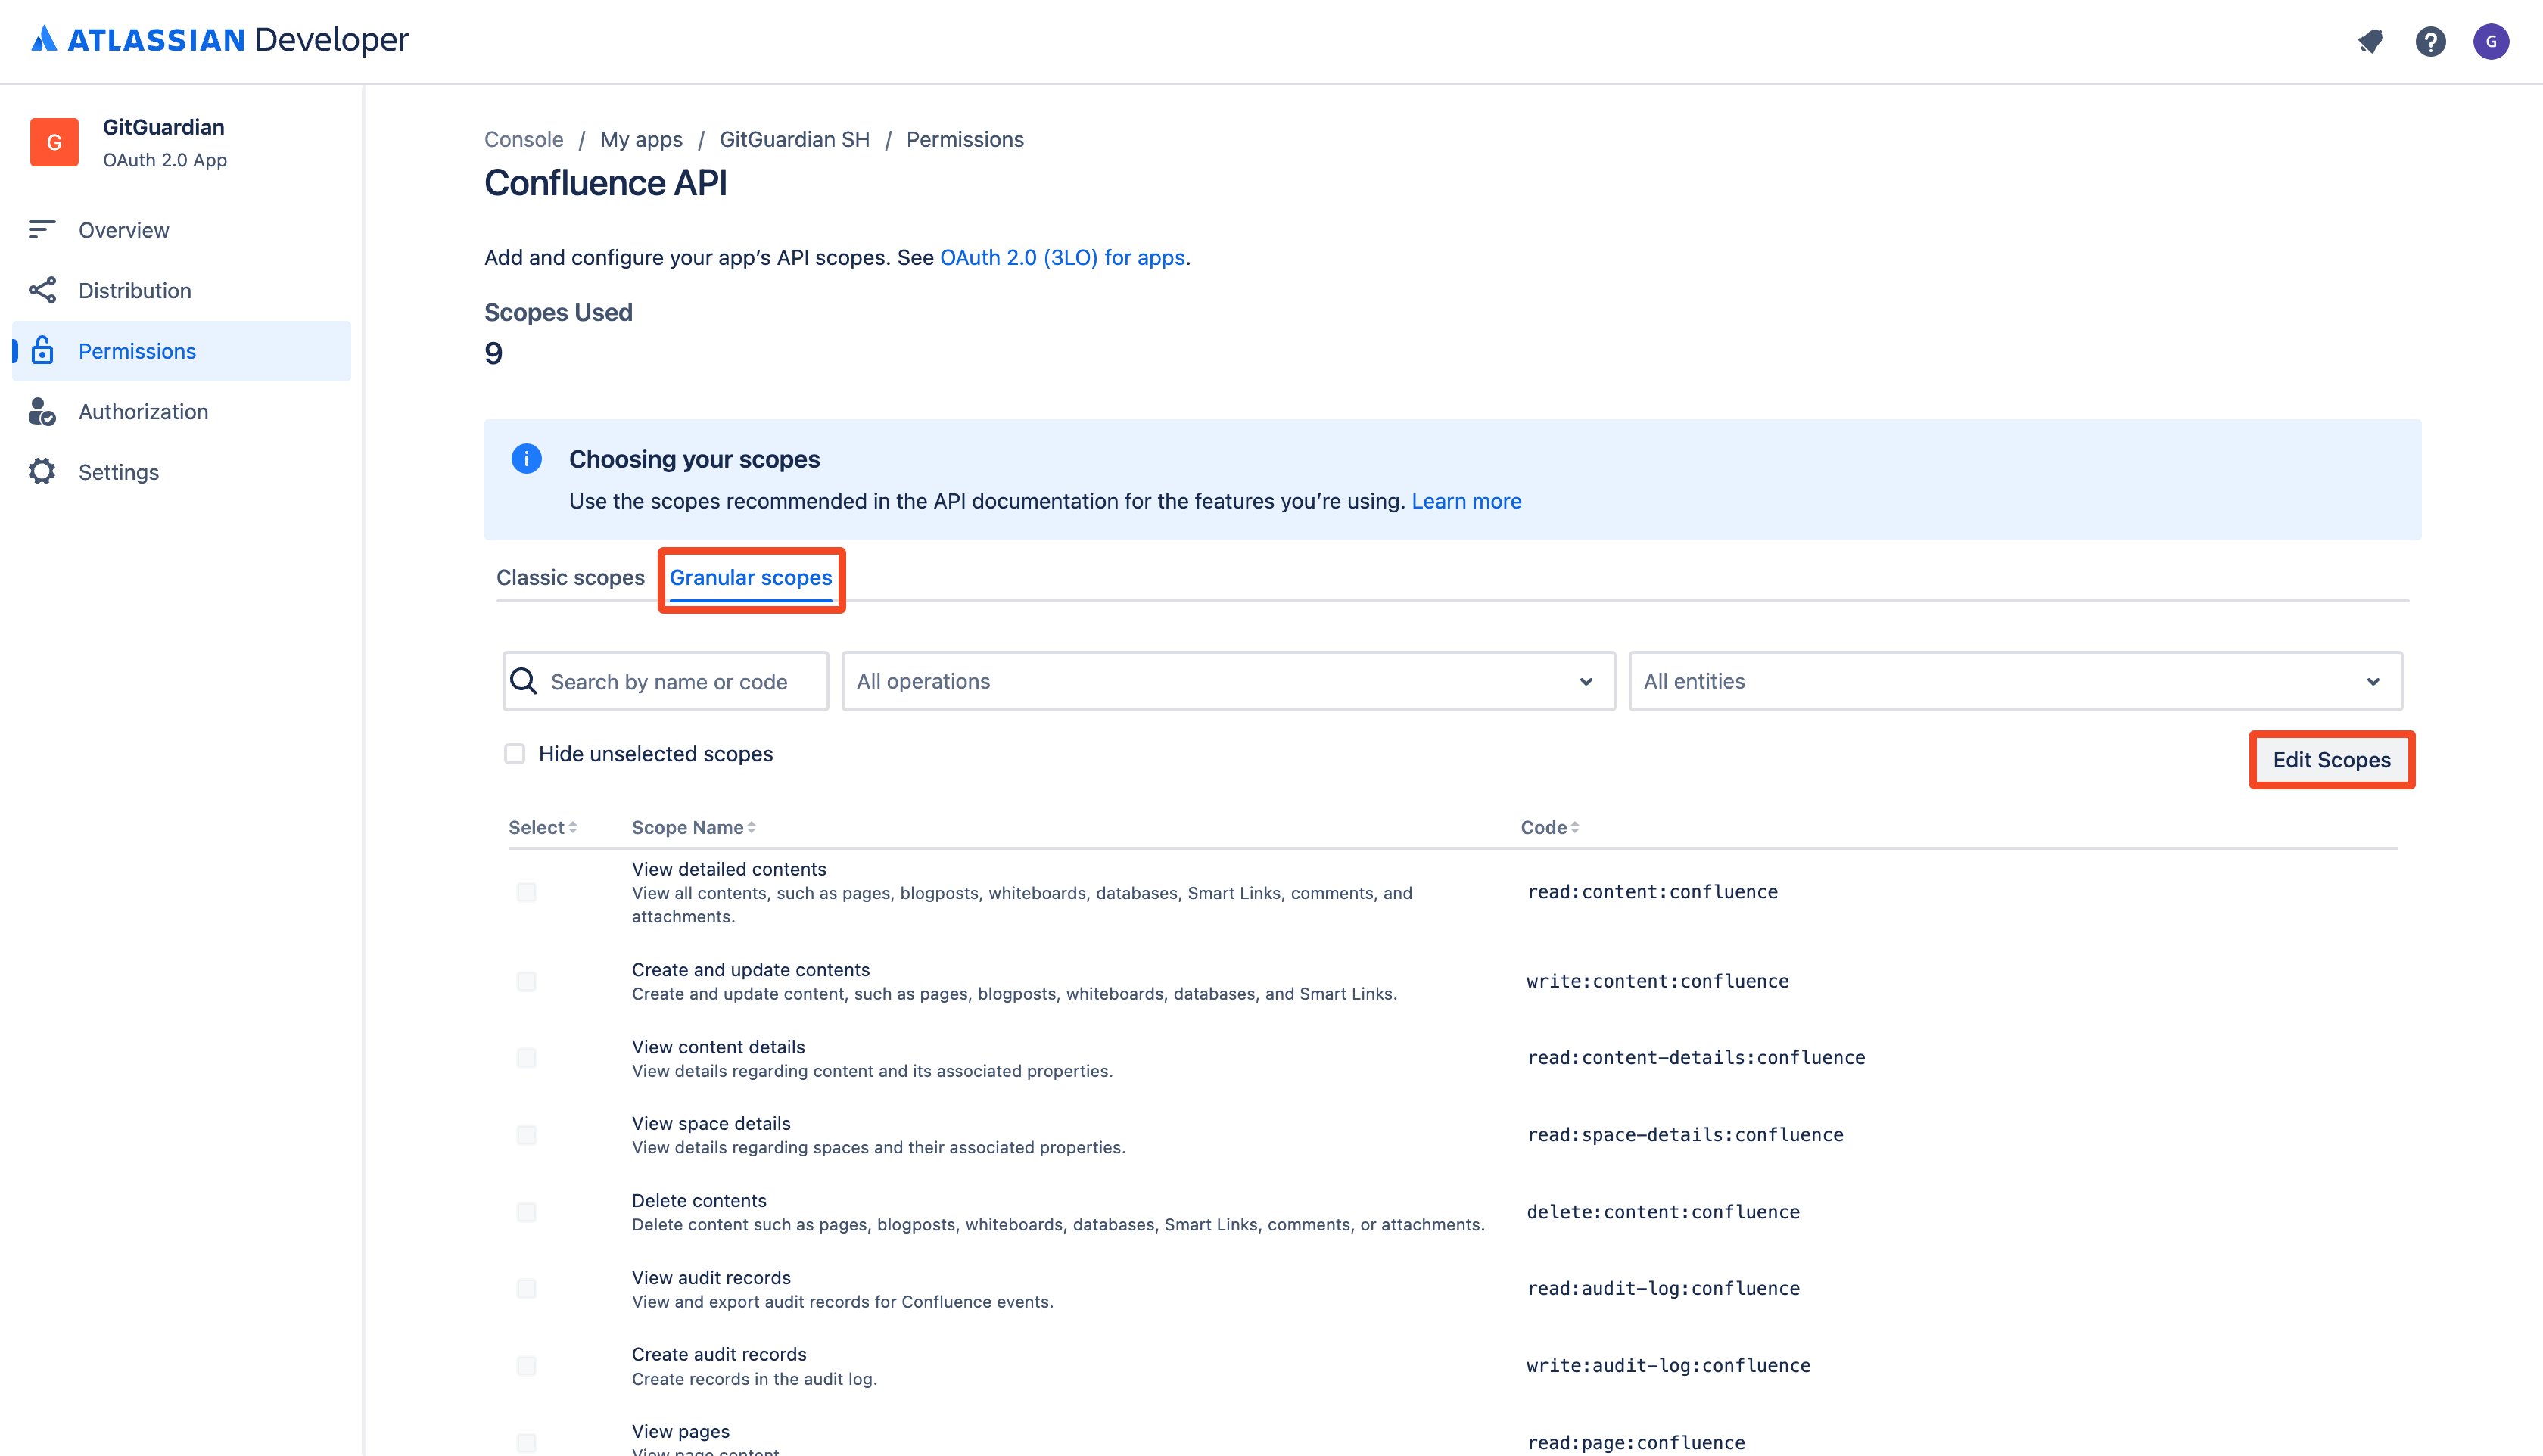The width and height of the screenshot is (2543, 1456).
Task: Click the OAuth 2.0 App subtitle
Action: click(x=165, y=160)
